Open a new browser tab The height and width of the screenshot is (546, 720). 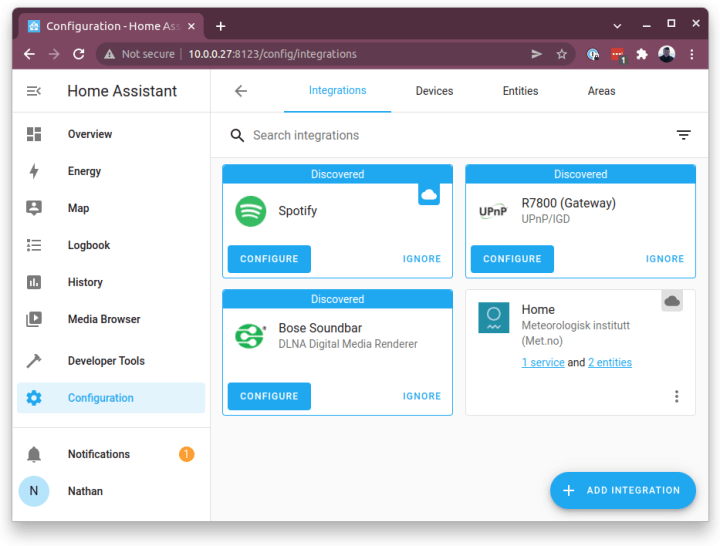tap(220, 27)
